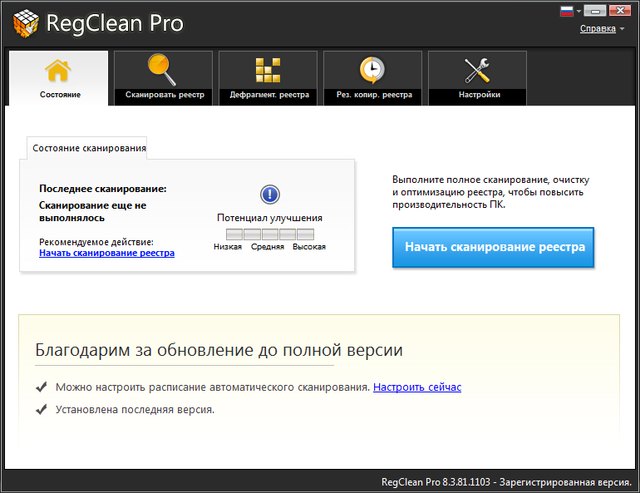This screenshot has width=640, height=493.
Task: Follow the Настроить сейчас link
Action: pyautogui.click(x=417, y=387)
